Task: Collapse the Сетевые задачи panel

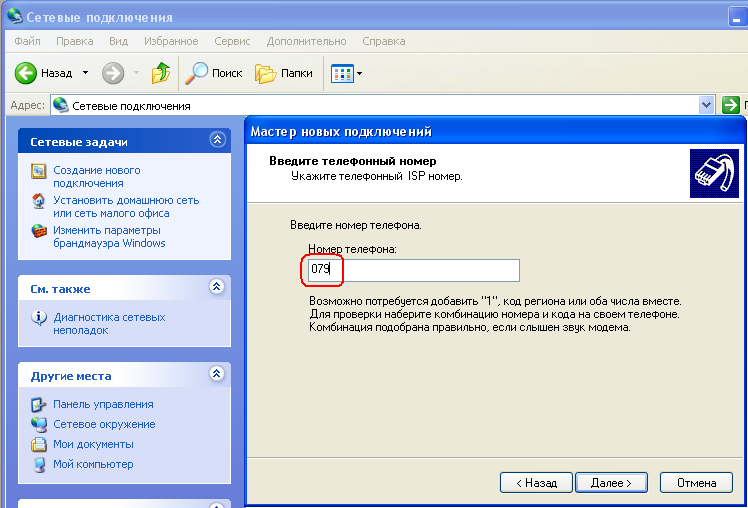Action: coord(218,139)
